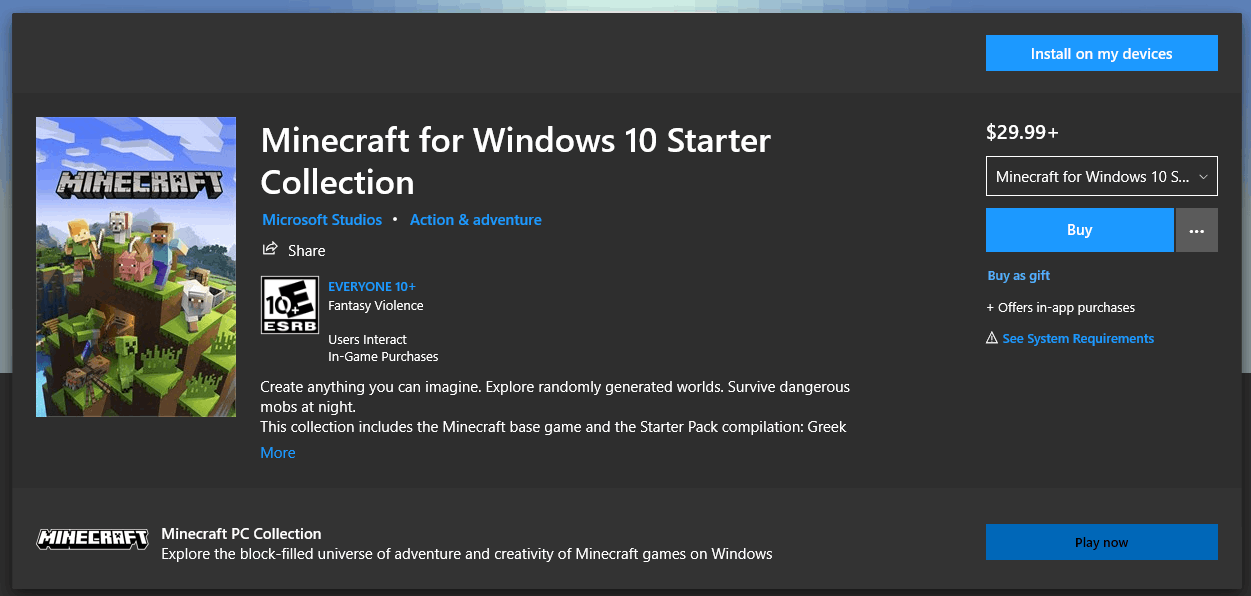Click the Share arrow icon
The width and height of the screenshot is (1251, 596).
269,249
